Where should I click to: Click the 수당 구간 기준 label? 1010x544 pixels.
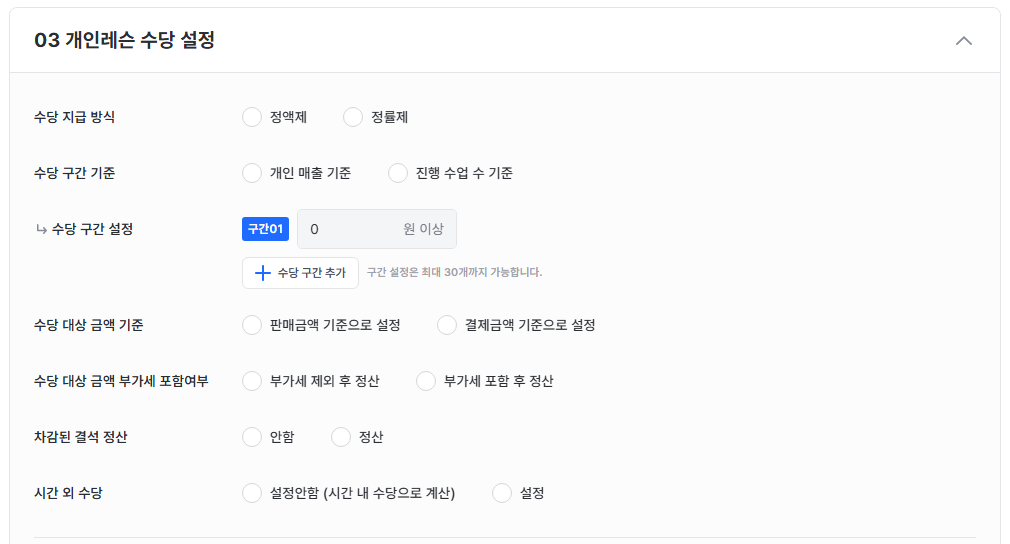click(x=74, y=173)
